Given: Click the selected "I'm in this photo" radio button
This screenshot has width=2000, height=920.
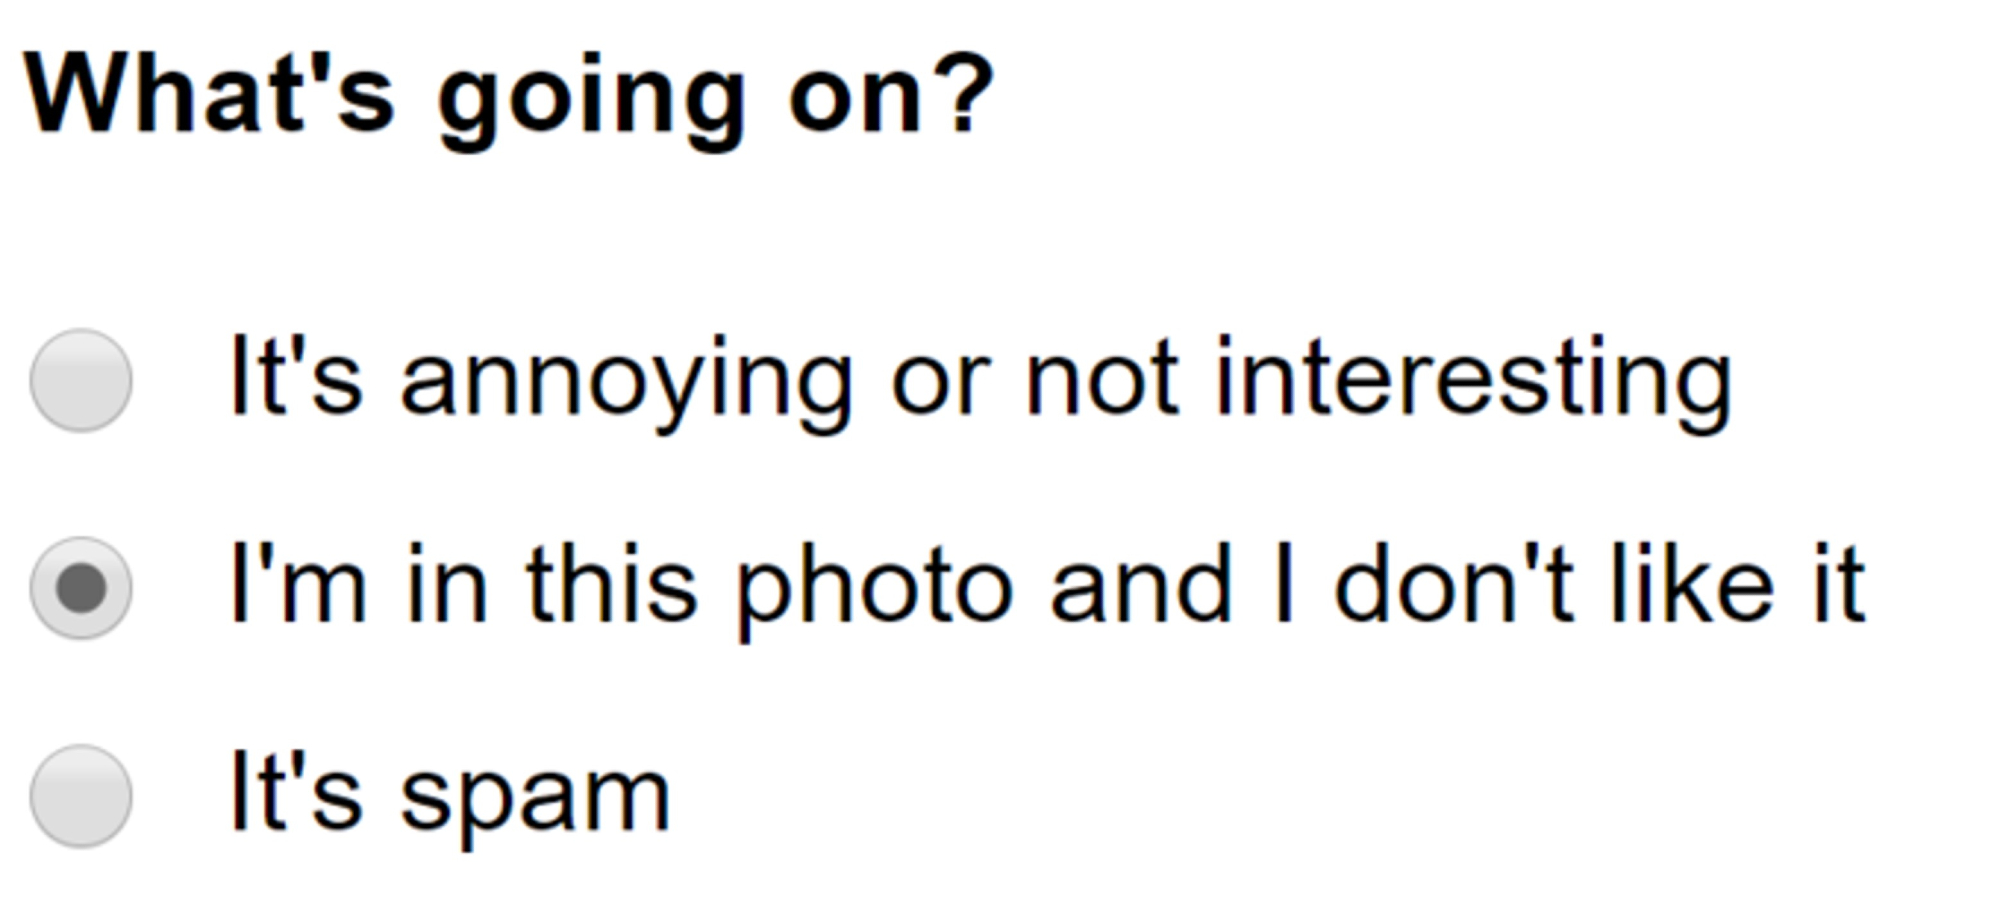Looking at the screenshot, I should point(81,588).
